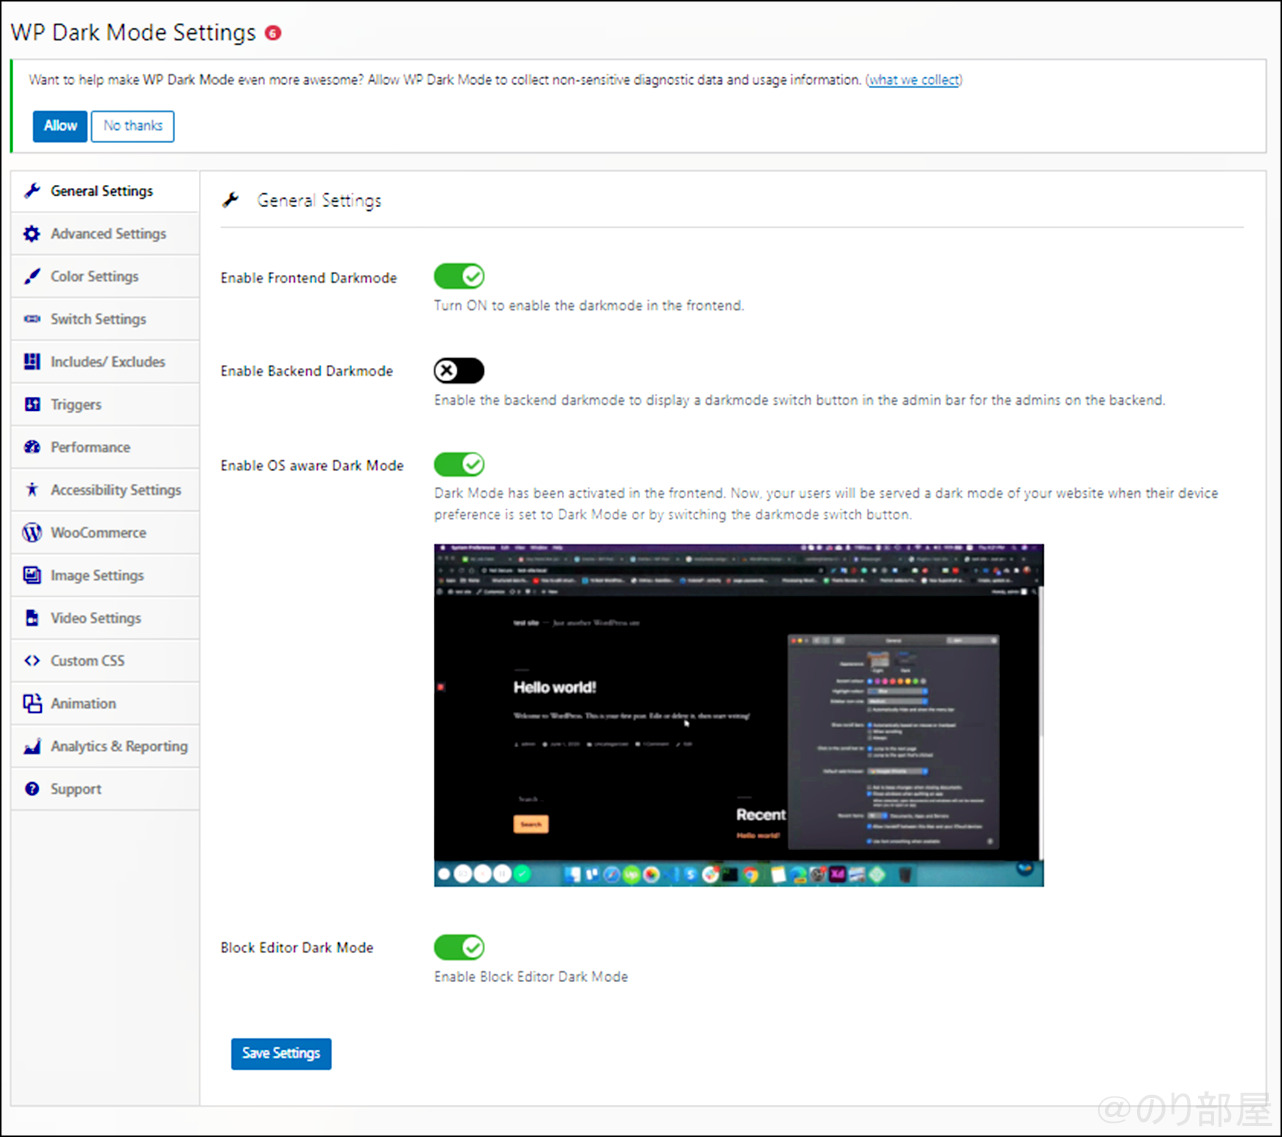The width and height of the screenshot is (1282, 1137).
Task: Click the Block Editor Dark Mode label
Action: click(x=297, y=947)
